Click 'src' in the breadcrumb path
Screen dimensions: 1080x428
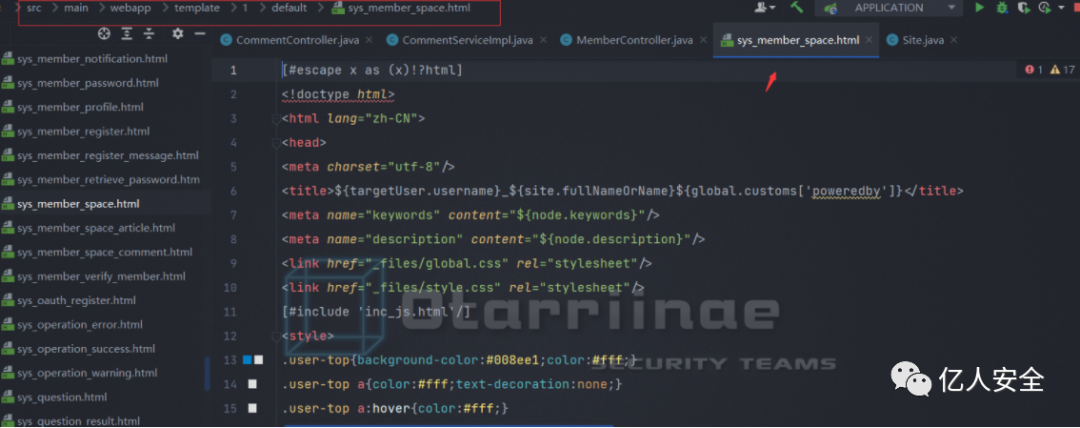(x=34, y=8)
